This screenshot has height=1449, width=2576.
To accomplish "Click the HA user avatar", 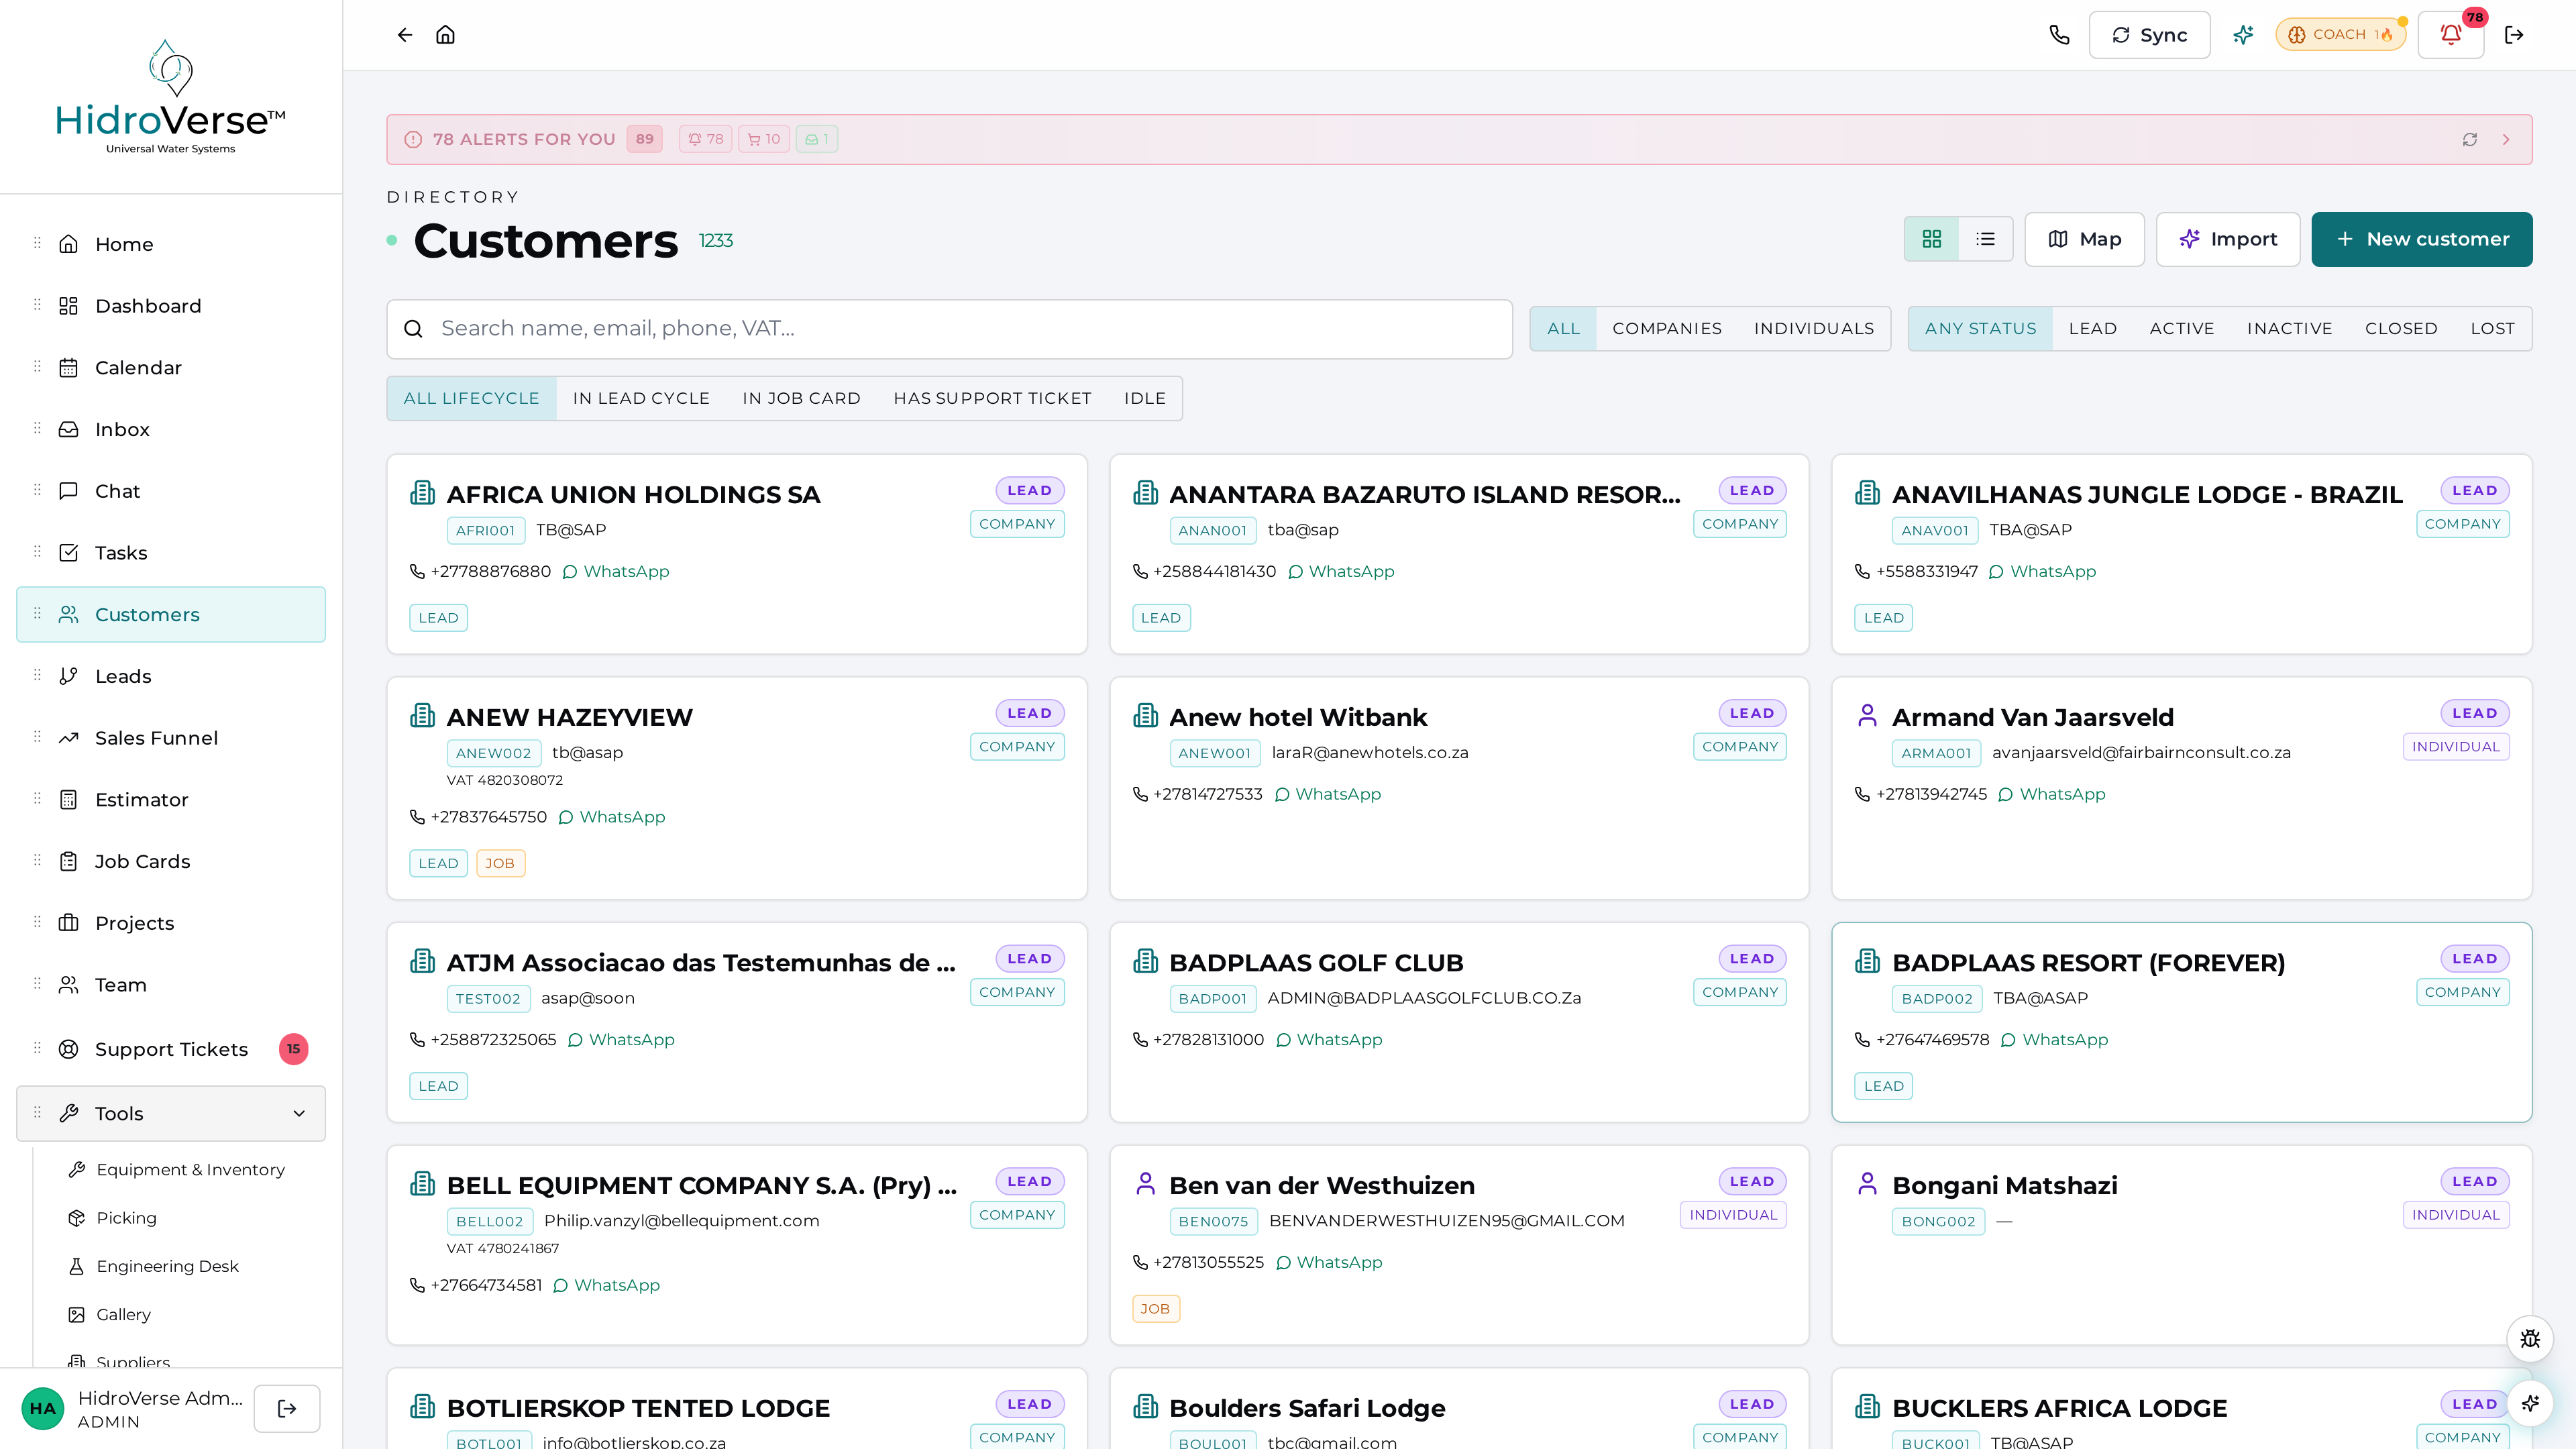I will [x=42, y=1409].
